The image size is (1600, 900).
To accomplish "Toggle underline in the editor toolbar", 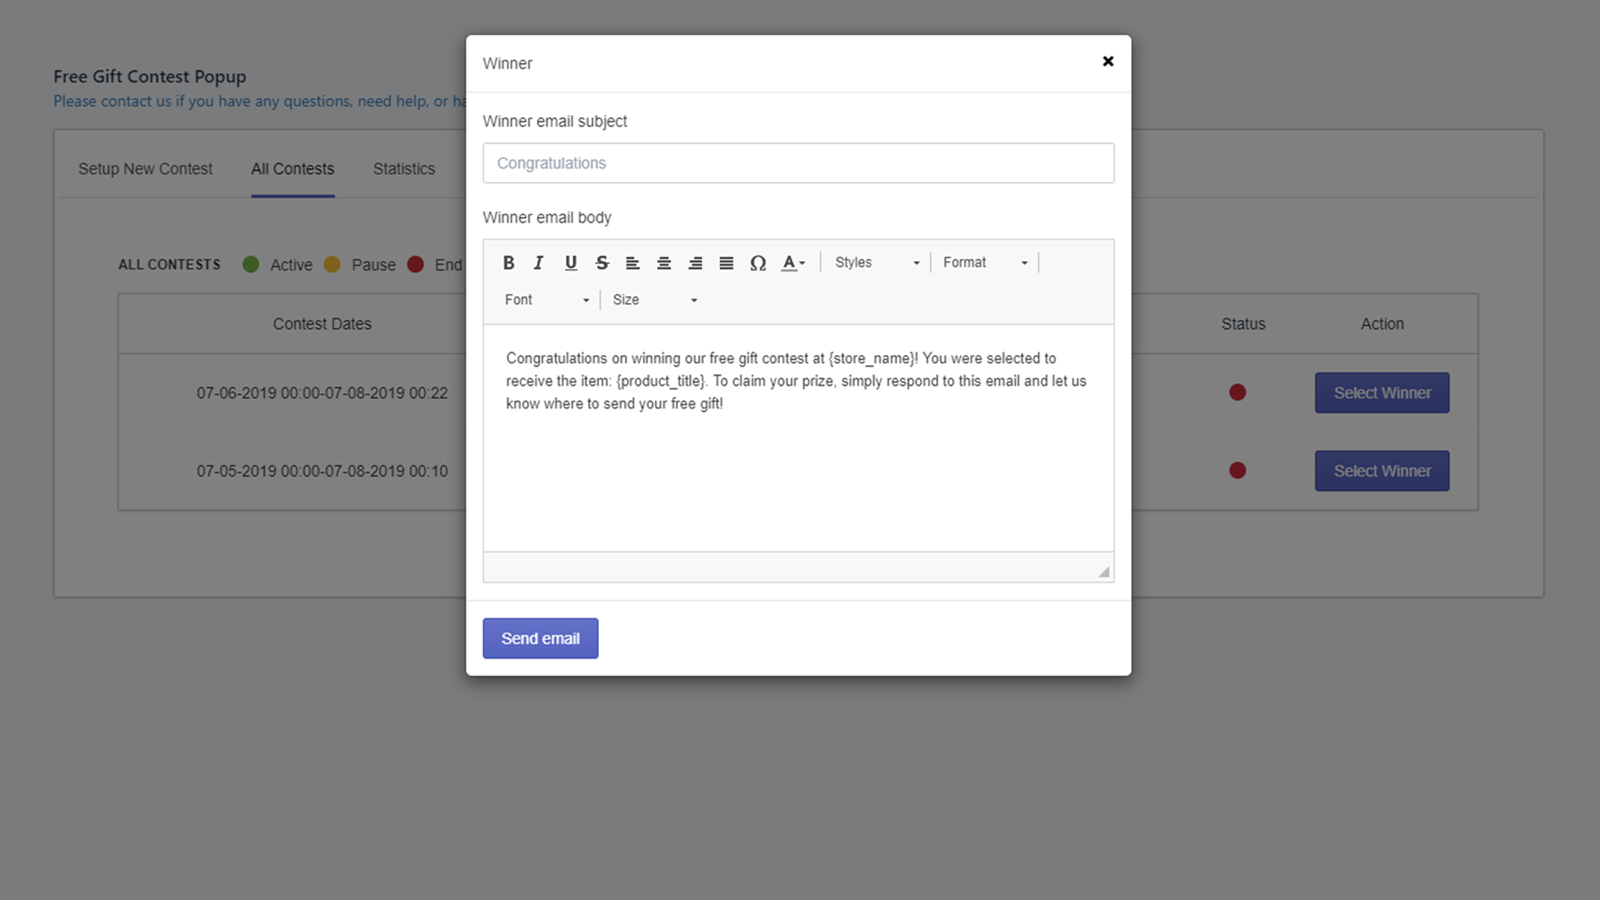I will 570,263.
